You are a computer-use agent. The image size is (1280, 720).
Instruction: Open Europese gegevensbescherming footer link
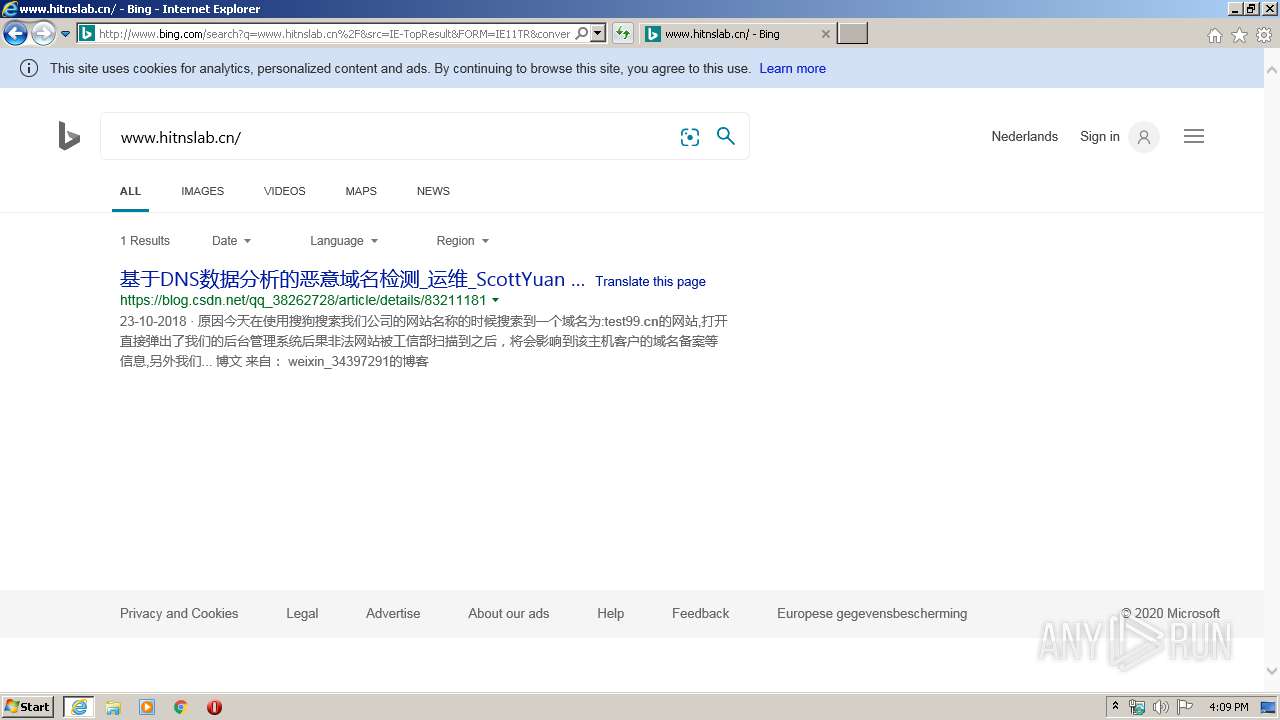pyautogui.click(x=872, y=613)
